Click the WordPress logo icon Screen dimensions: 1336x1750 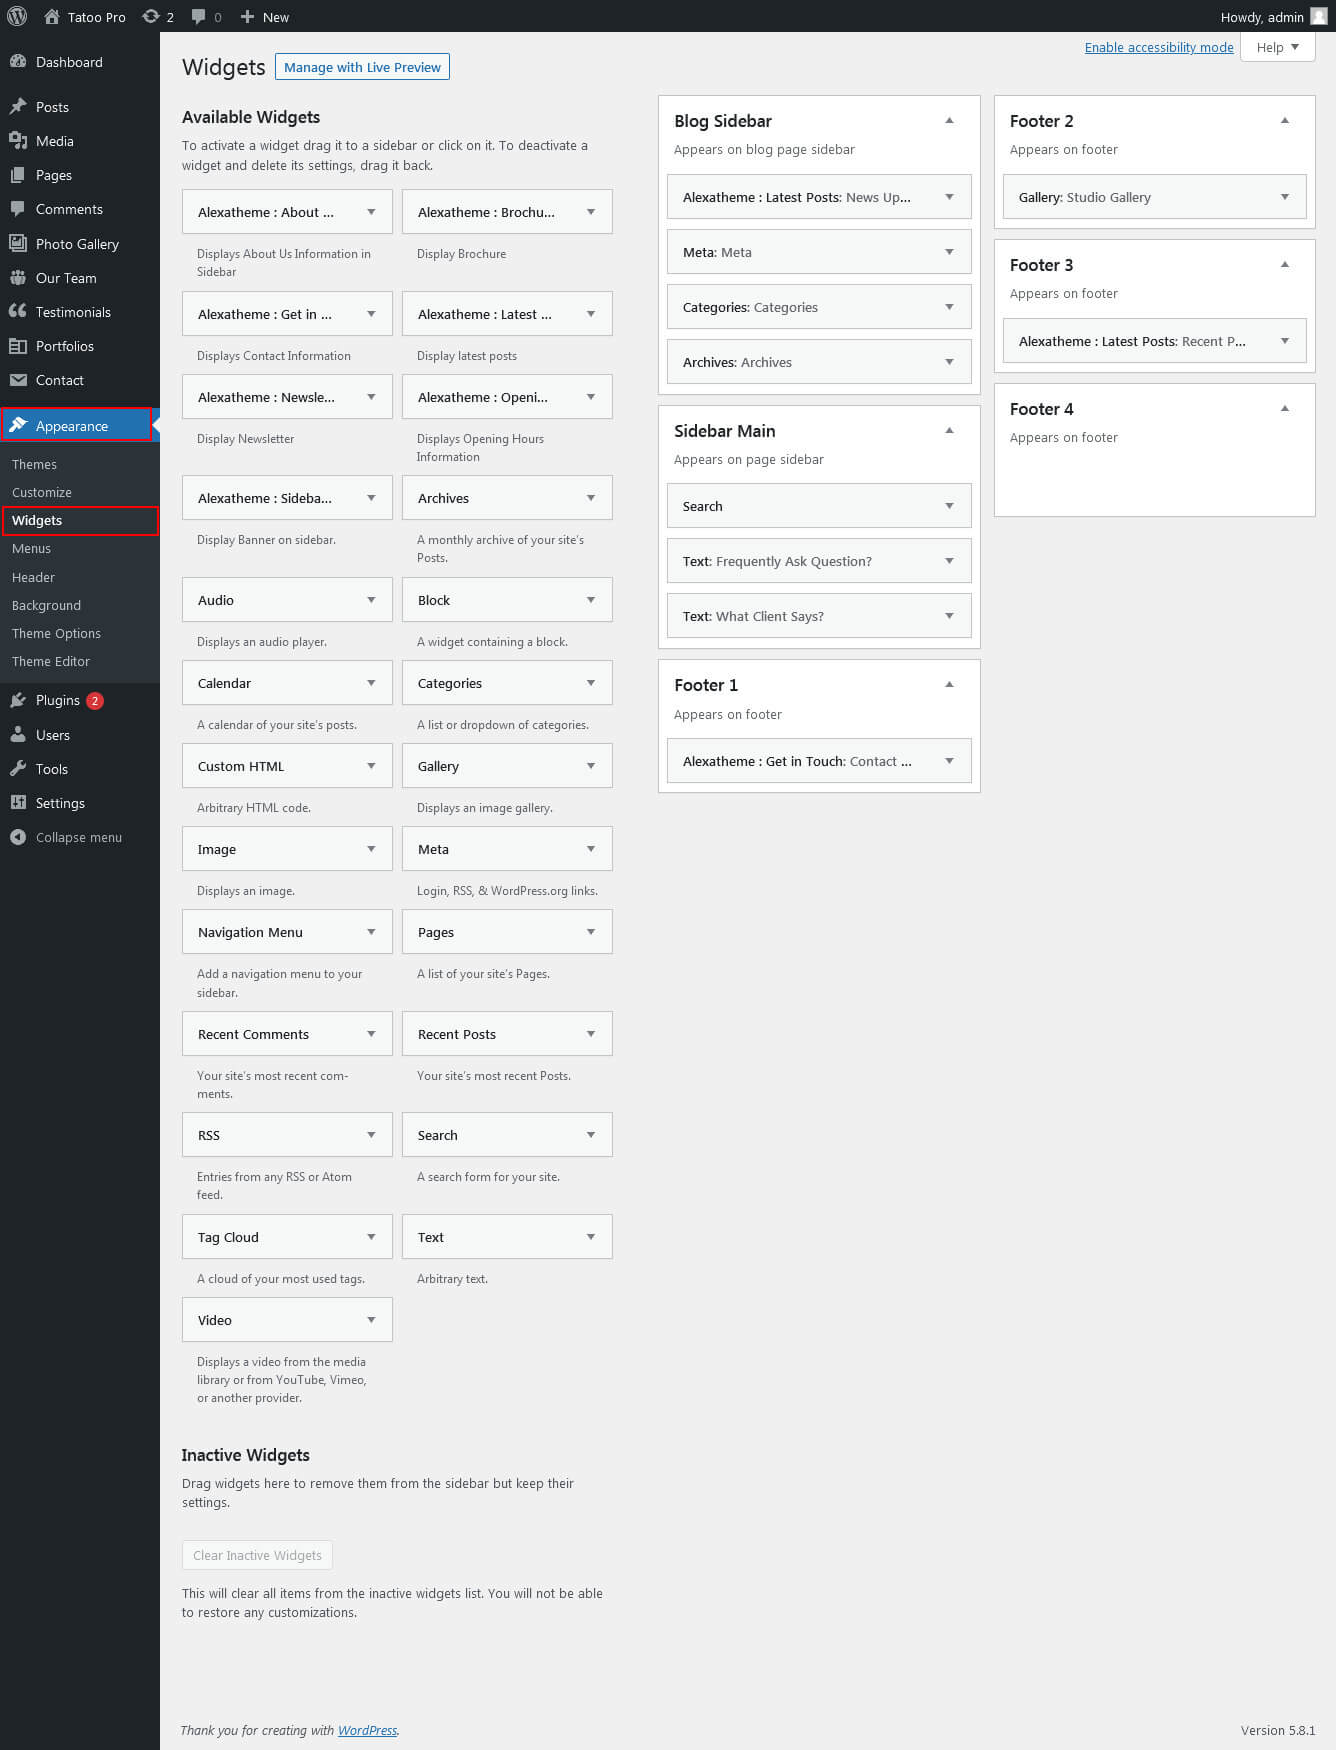click(x=17, y=16)
